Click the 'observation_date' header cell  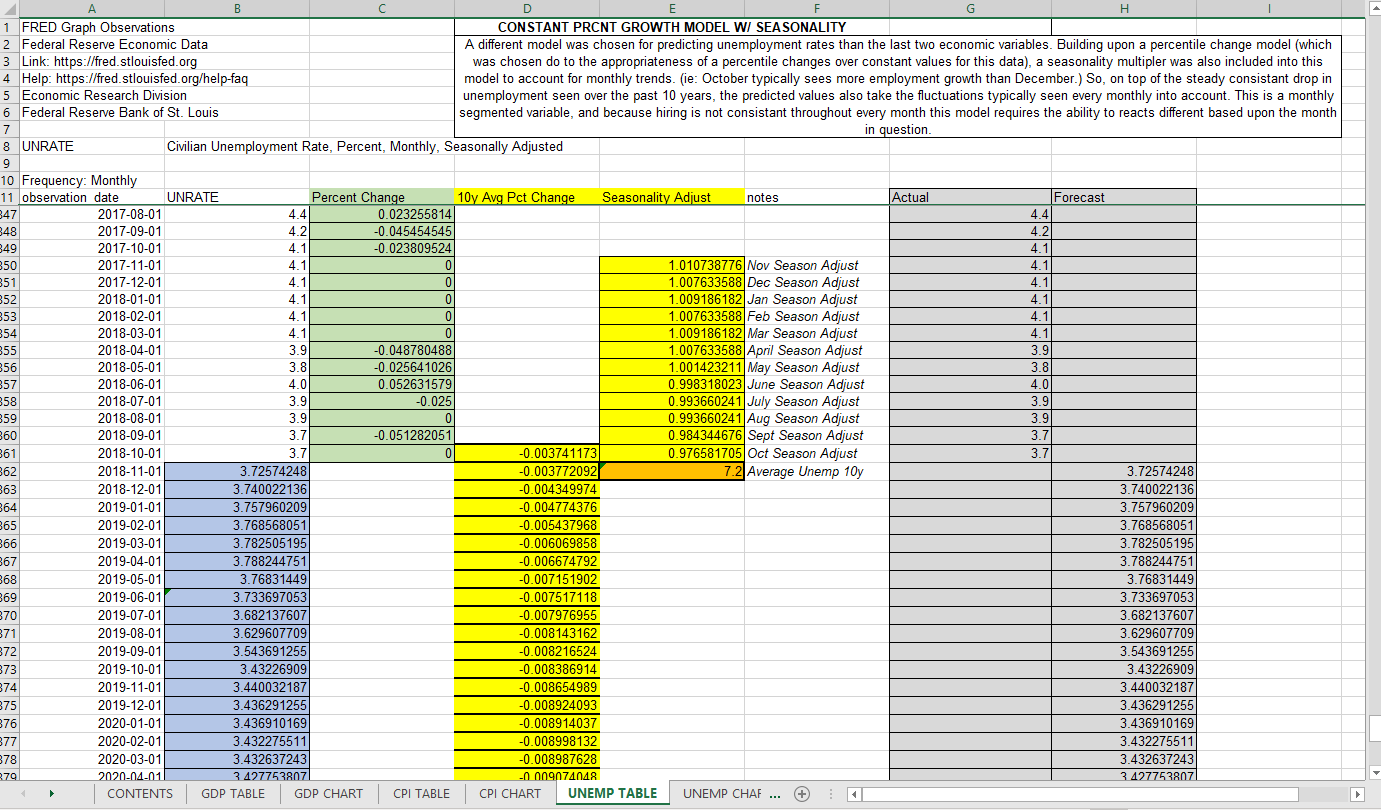tap(92, 197)
